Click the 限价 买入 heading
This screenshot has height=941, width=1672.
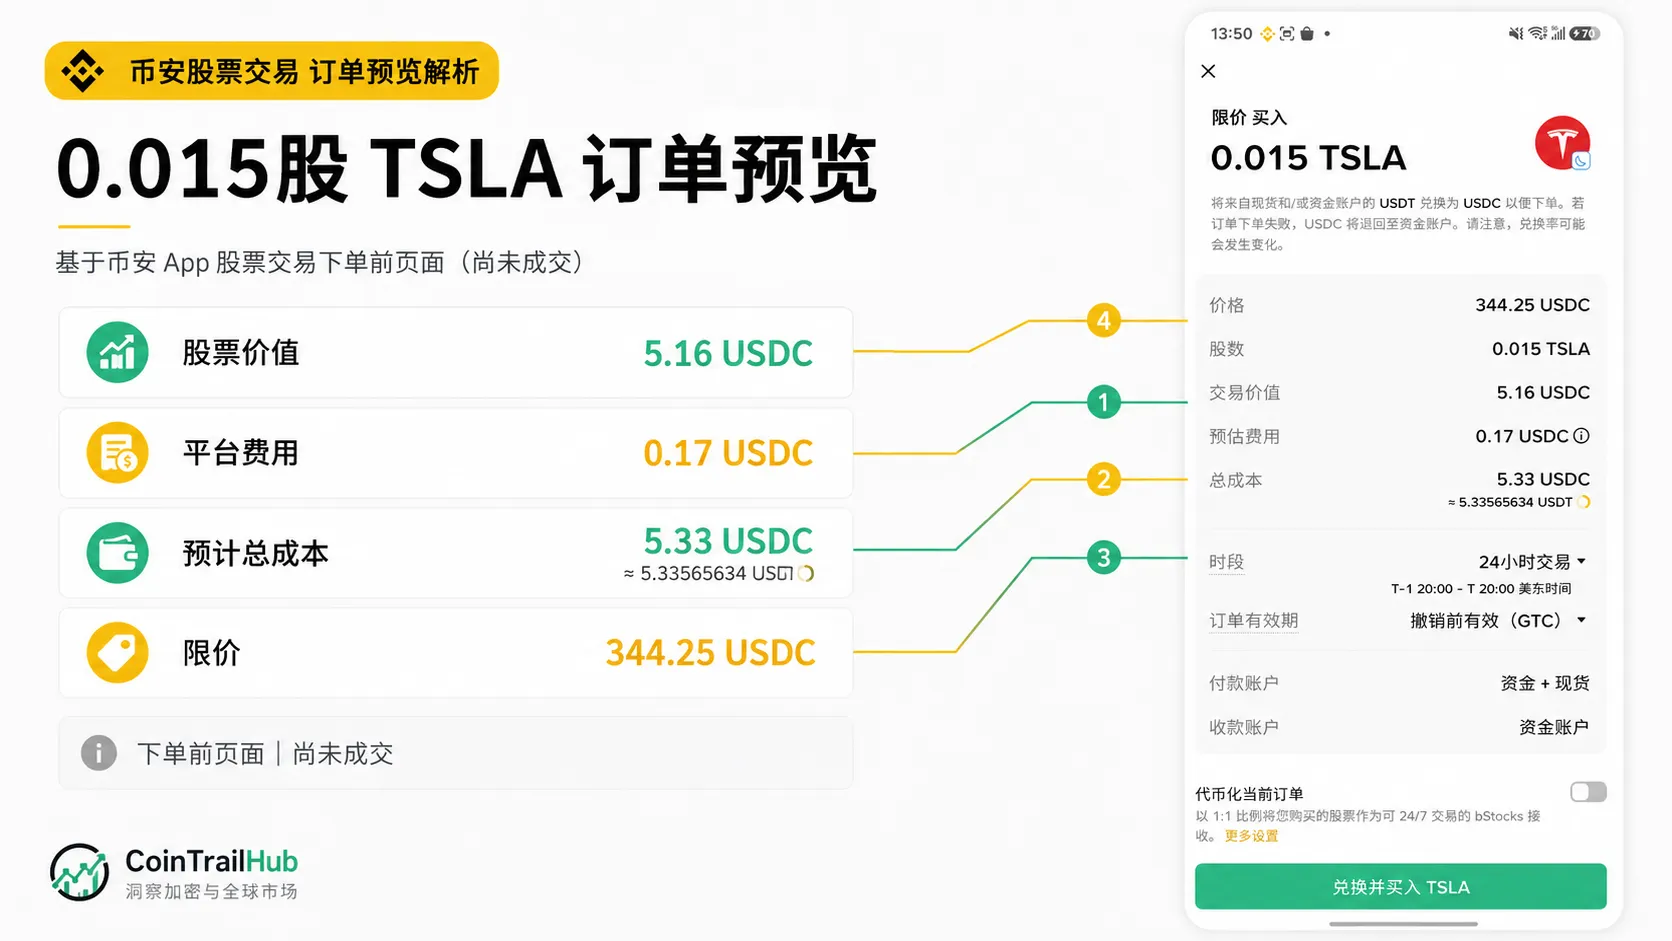pyautogui.click(x=1249, y=118)
